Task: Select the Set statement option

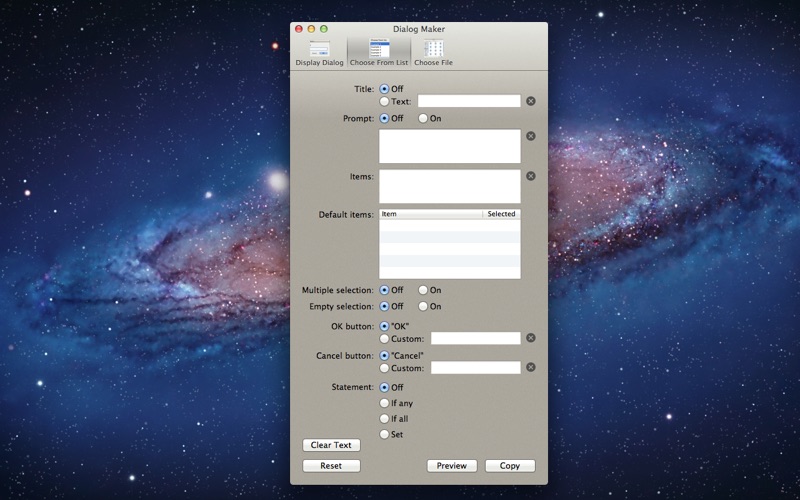Action: pos(384,435)
